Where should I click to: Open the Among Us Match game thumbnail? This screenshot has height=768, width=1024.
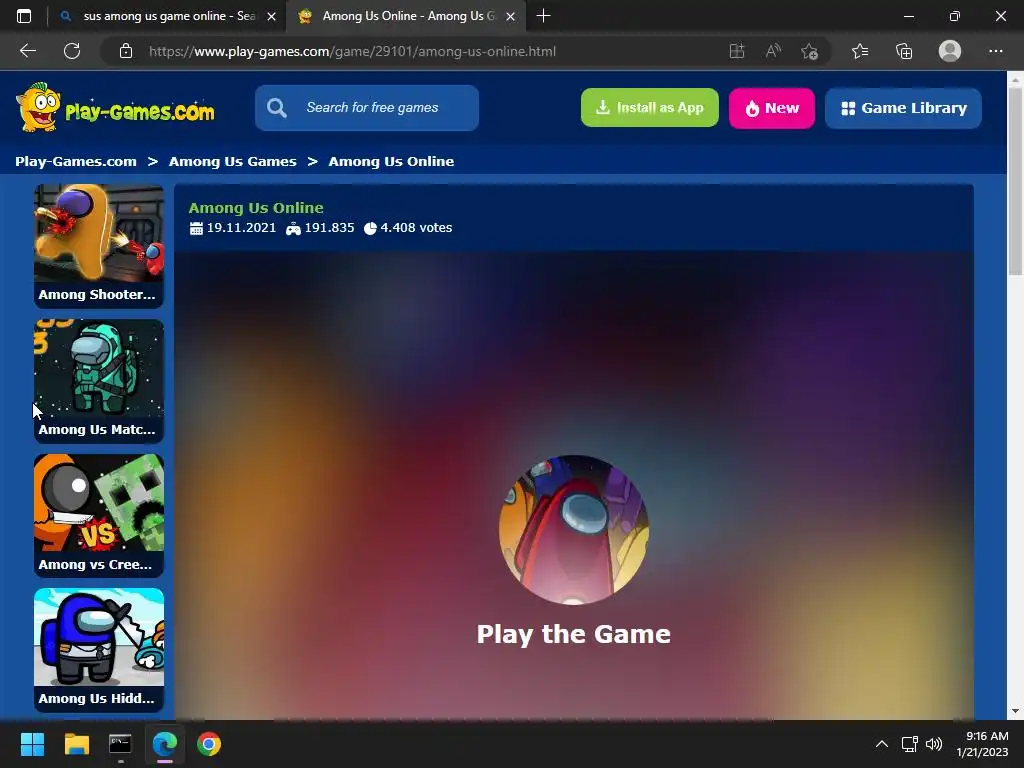click(99, 381)
